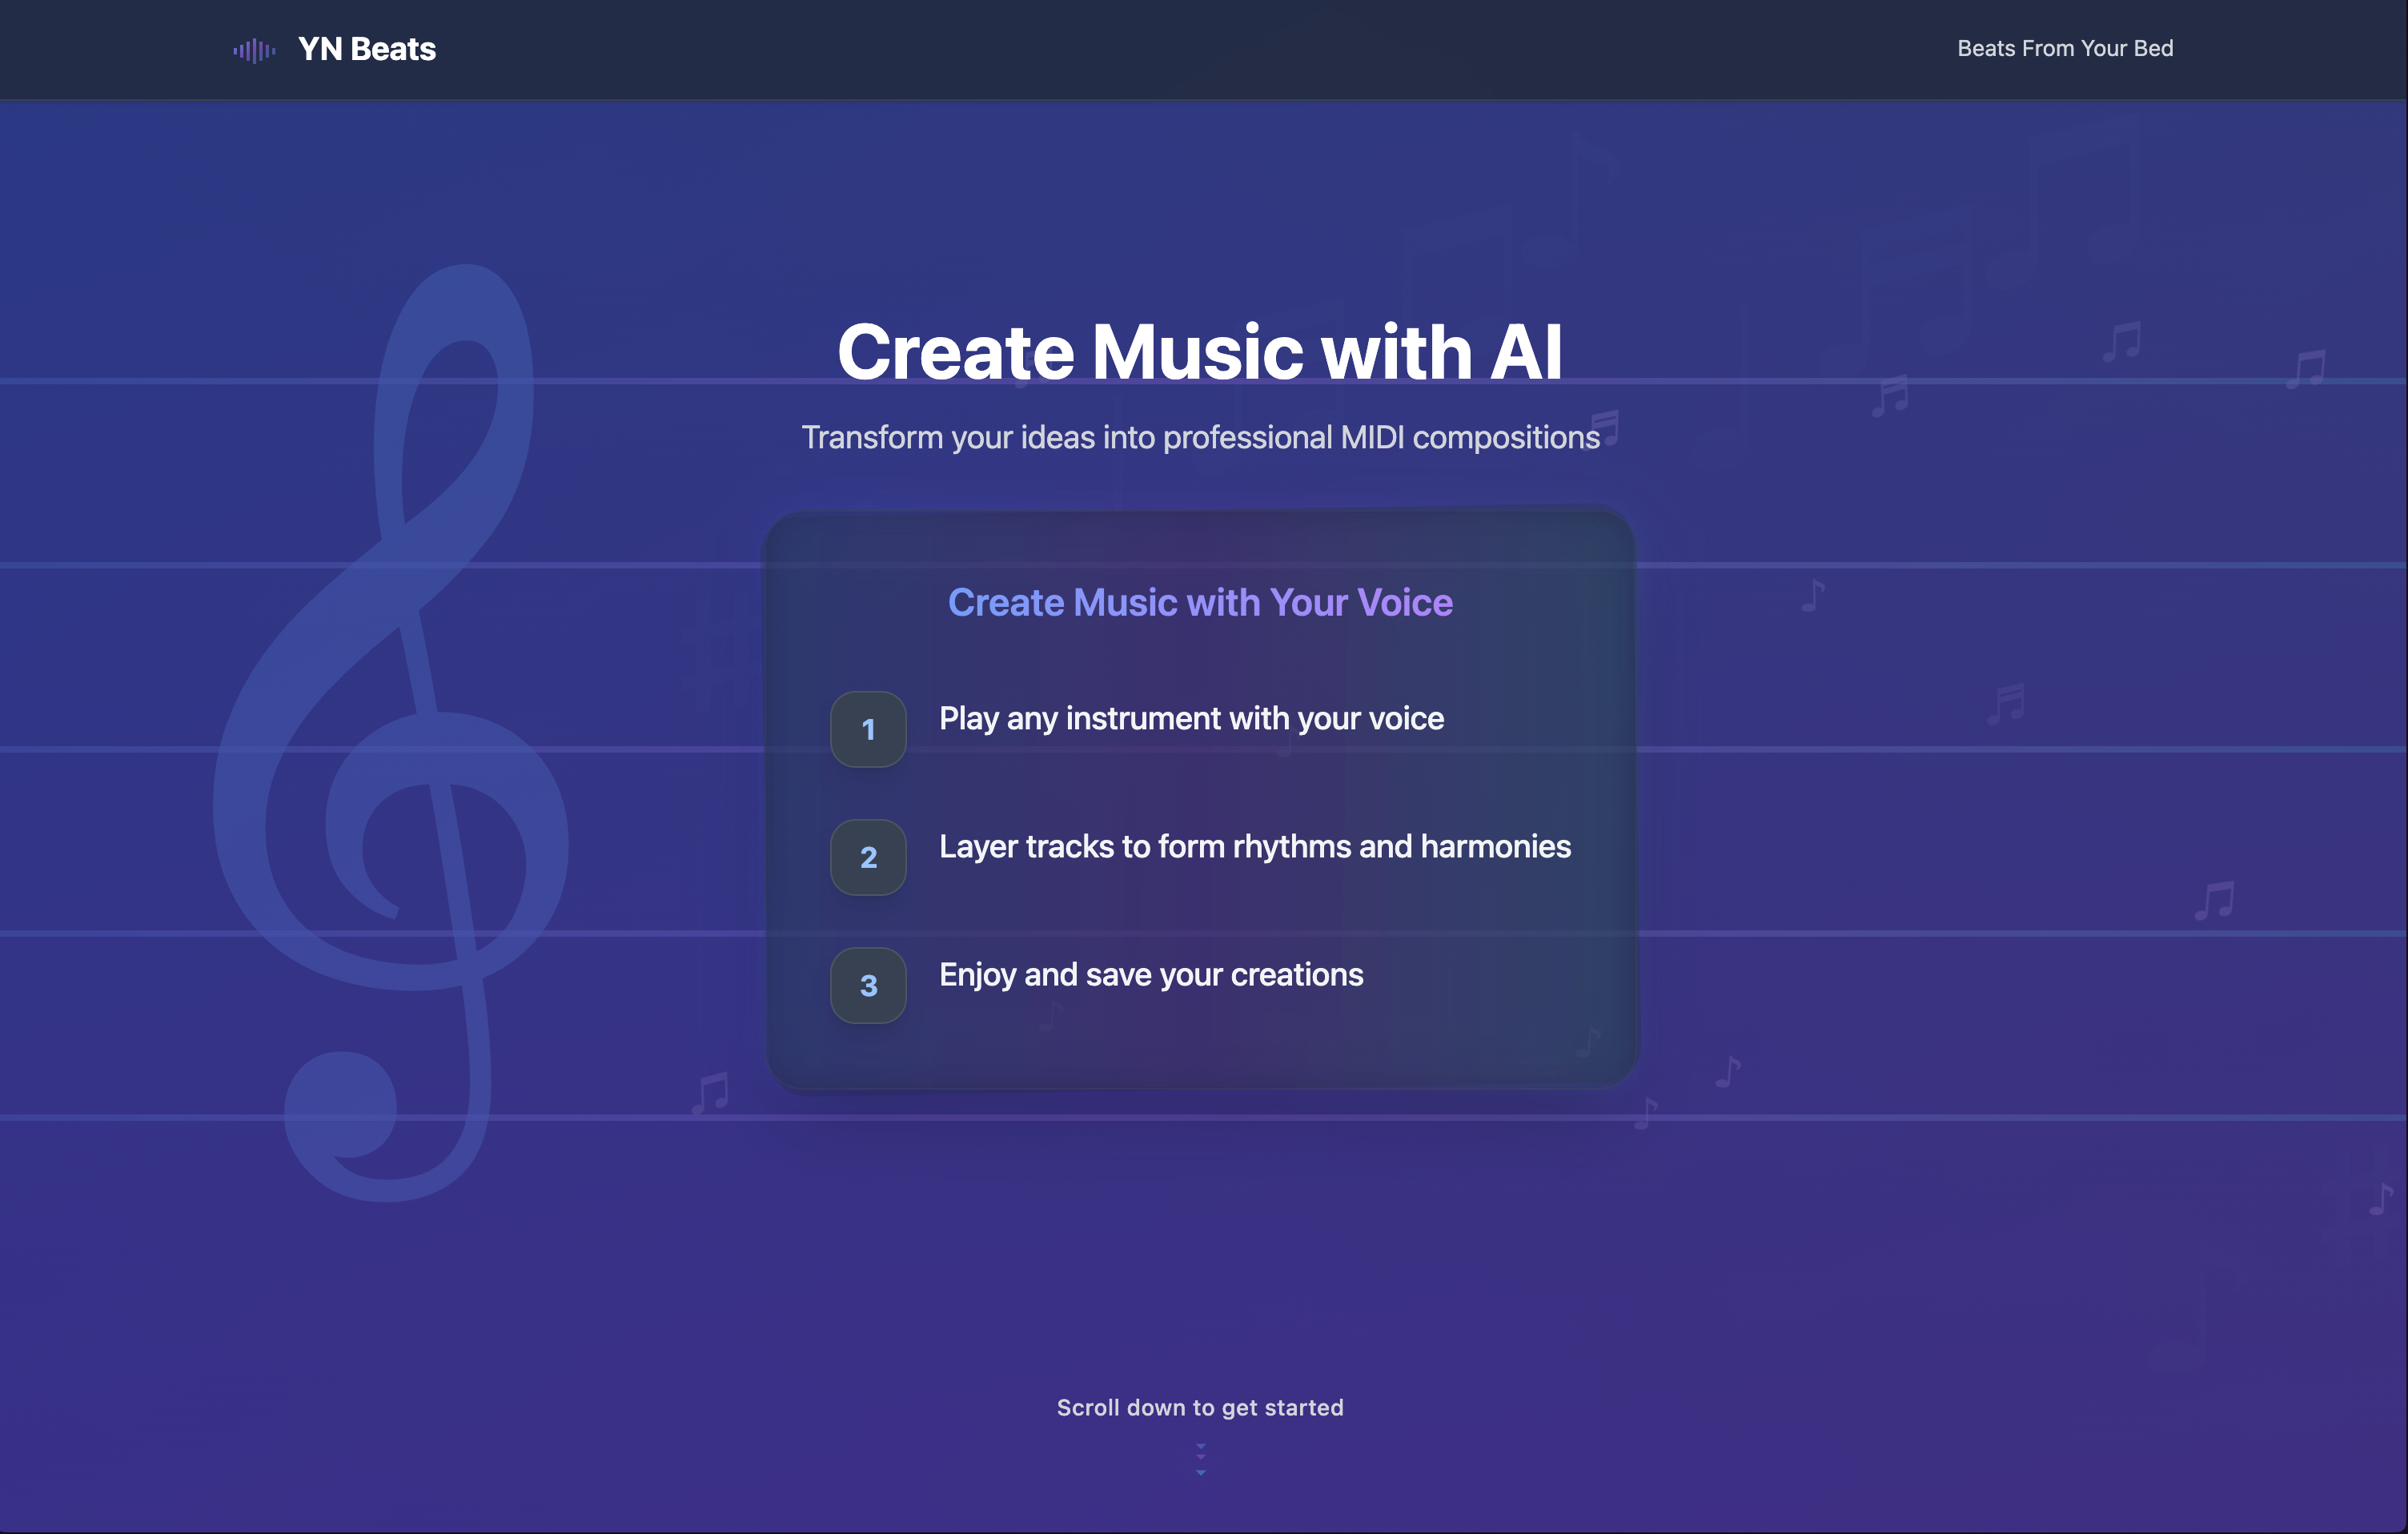Click the MIDI compositions subtitle text
This screenshot has height=1534, width=2408.
(1199, 437)
